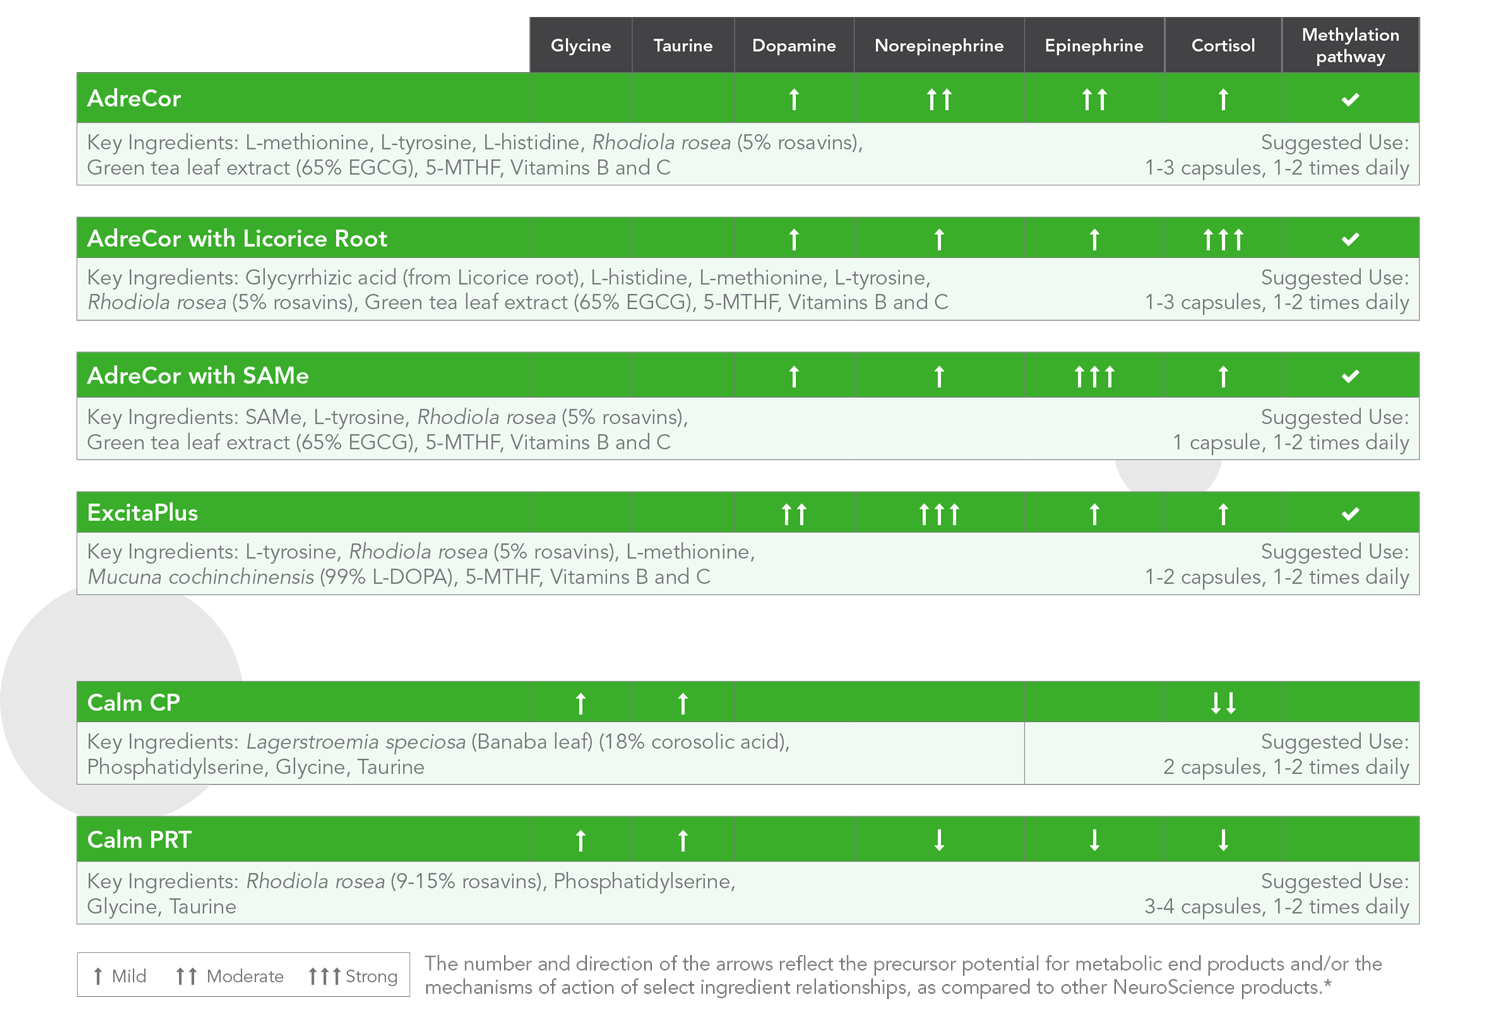The image size is (1500, 1018).
Task: Click Calm PRT epinephrine down arrow
Action: click(1094, 840)
